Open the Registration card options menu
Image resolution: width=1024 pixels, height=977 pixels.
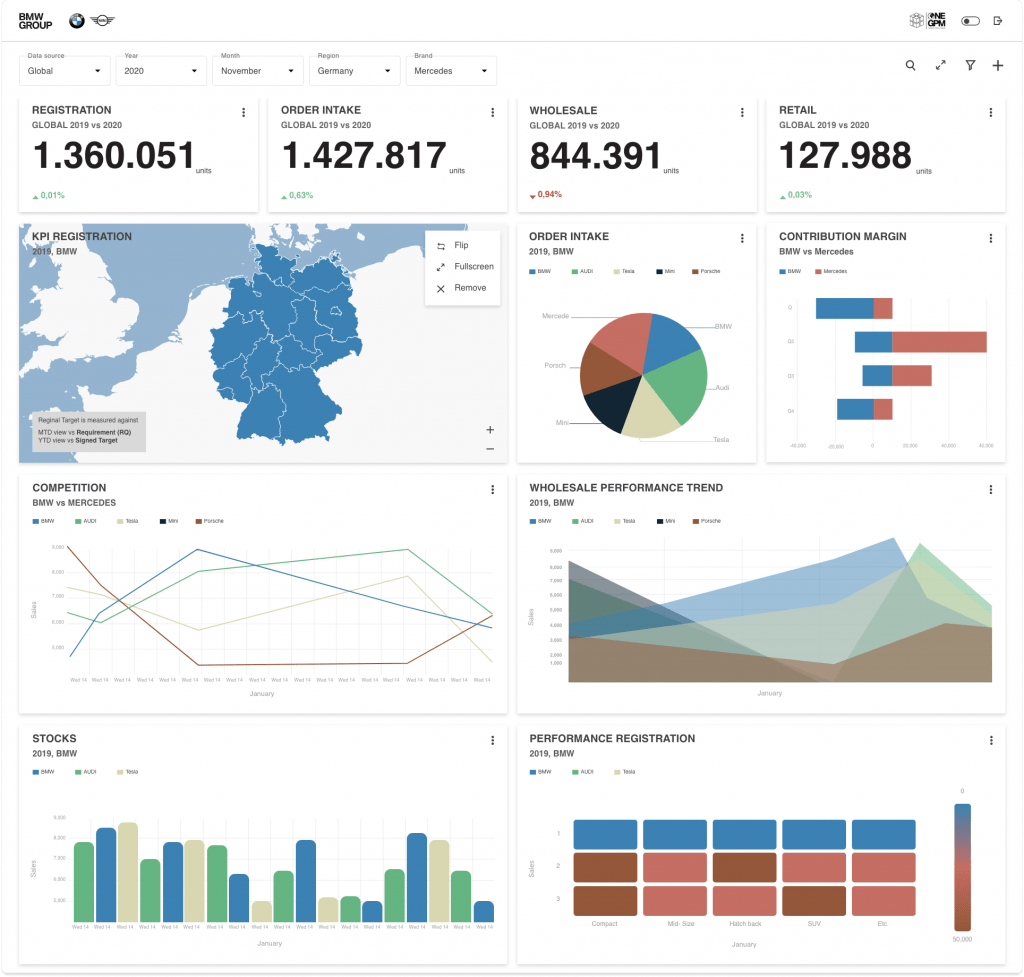244,112
